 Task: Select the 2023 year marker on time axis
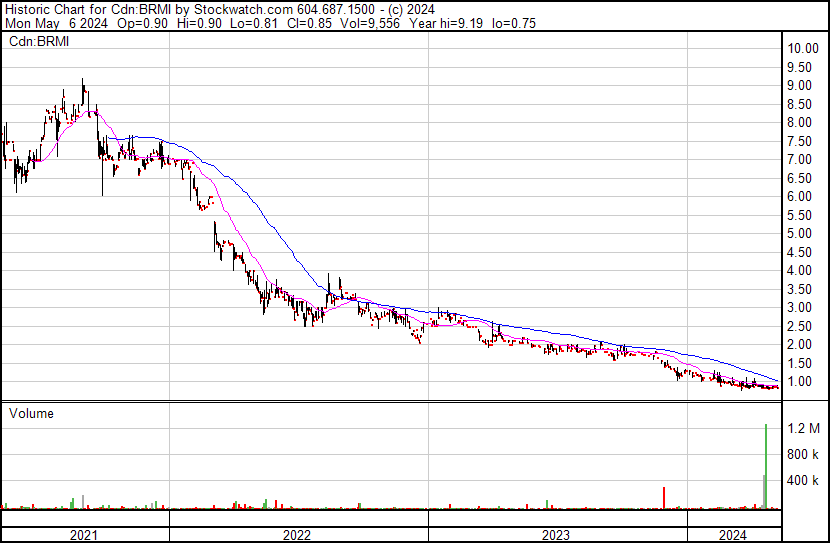pos(556,535)
